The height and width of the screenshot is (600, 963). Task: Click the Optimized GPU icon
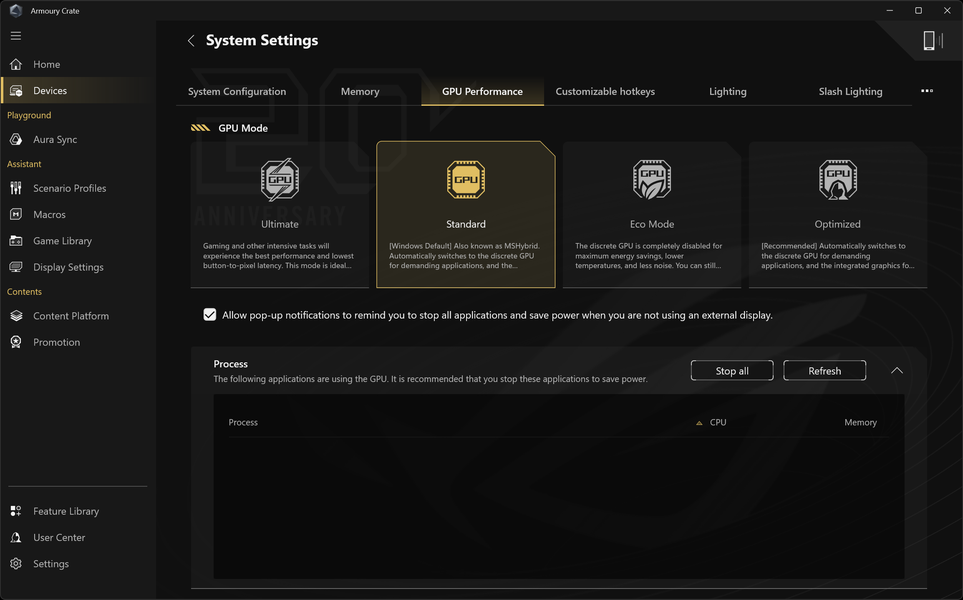tap(838, 180)
